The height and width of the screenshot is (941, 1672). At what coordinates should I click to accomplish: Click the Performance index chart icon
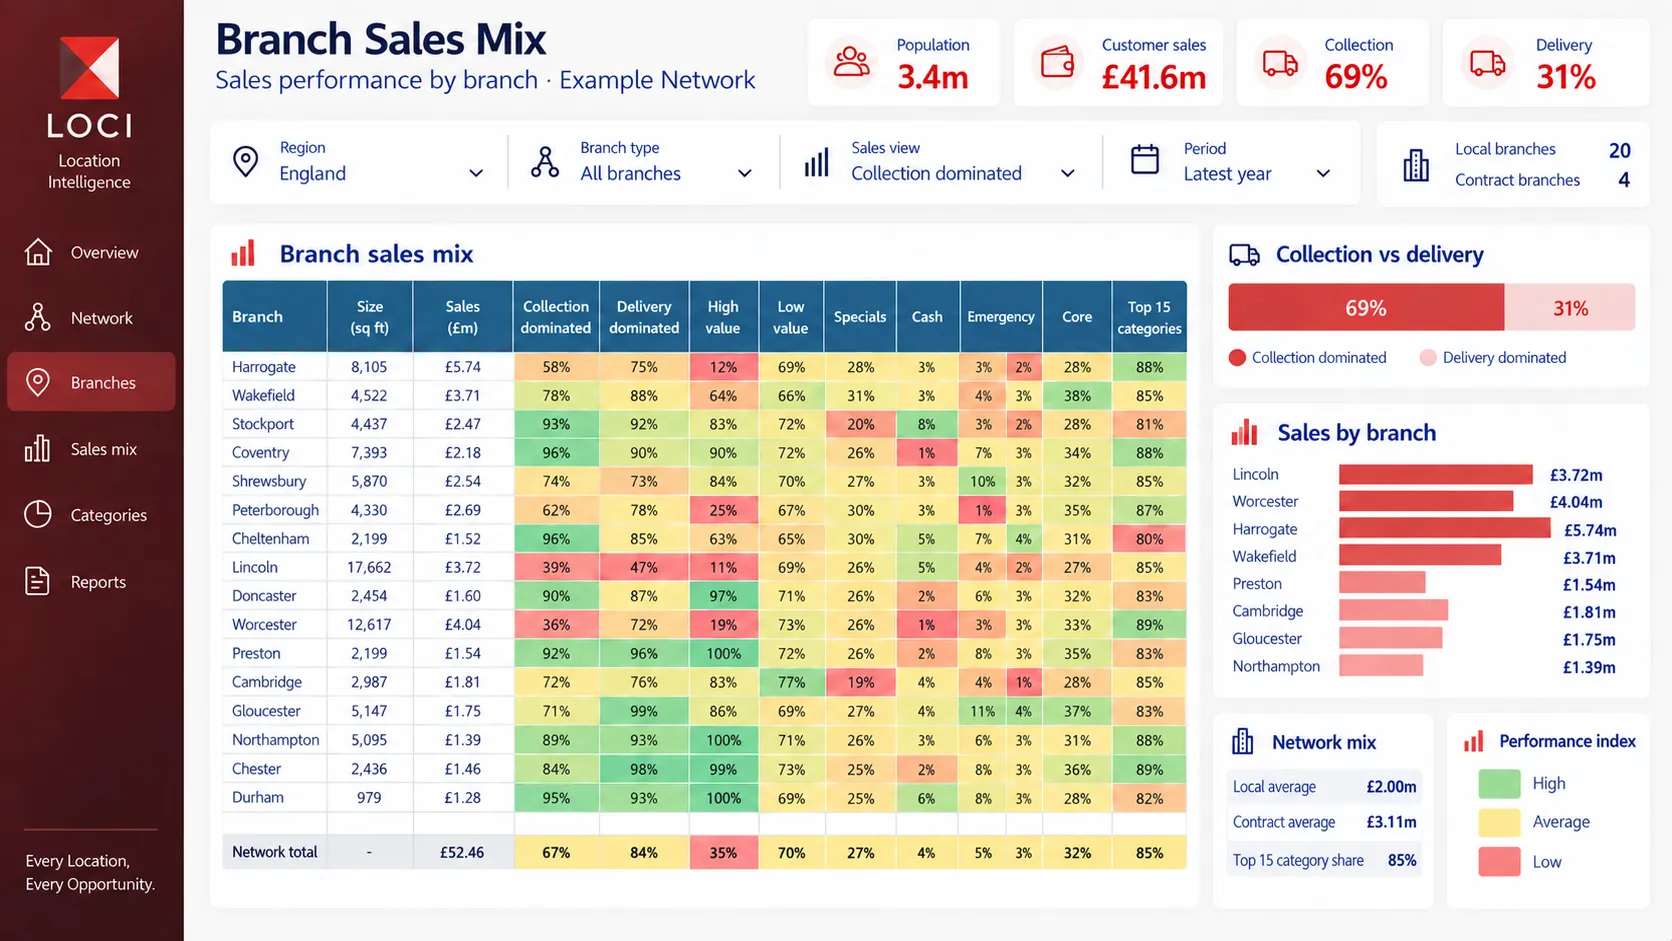[x=1473, y=741]
